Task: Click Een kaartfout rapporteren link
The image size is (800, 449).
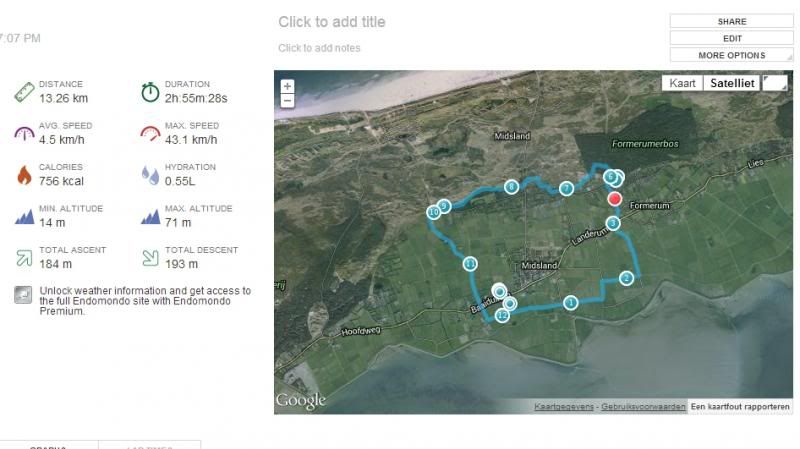Action: tap(741, 407)
